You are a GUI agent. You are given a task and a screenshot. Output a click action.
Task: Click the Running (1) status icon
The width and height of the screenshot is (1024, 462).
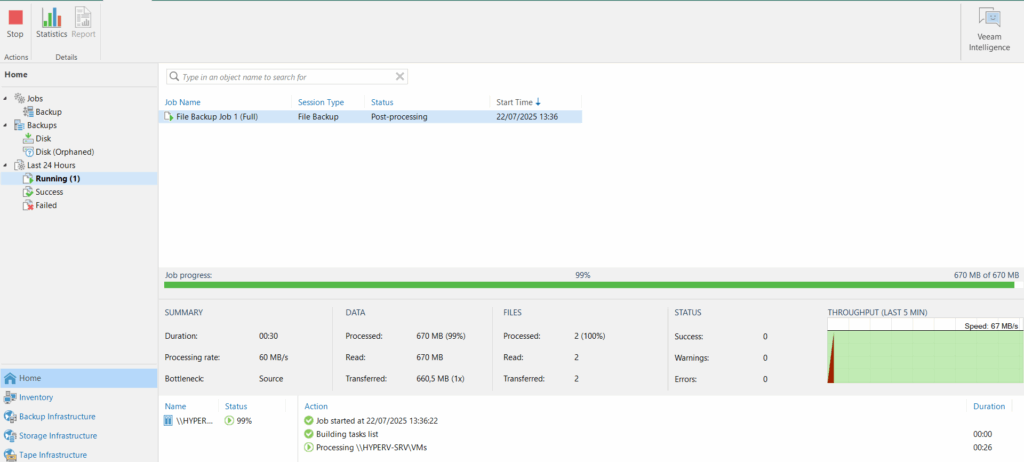point(28,178)
